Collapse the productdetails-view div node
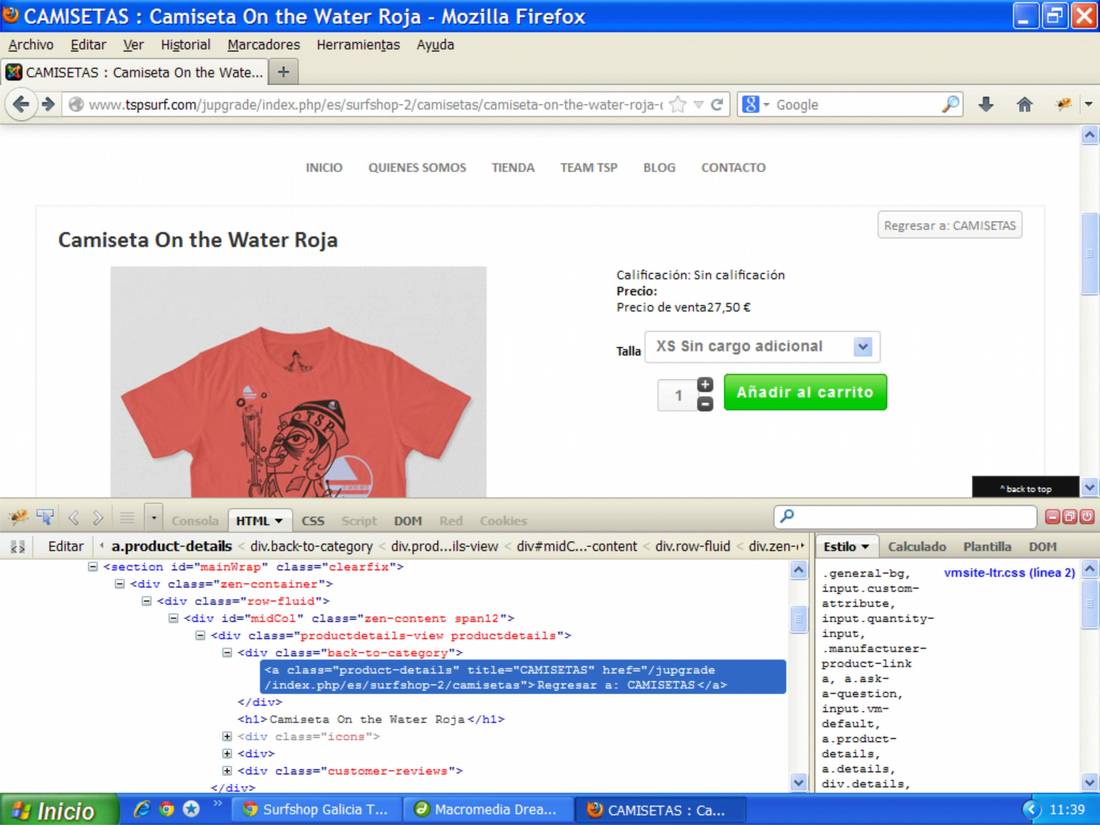 [200, 636]
